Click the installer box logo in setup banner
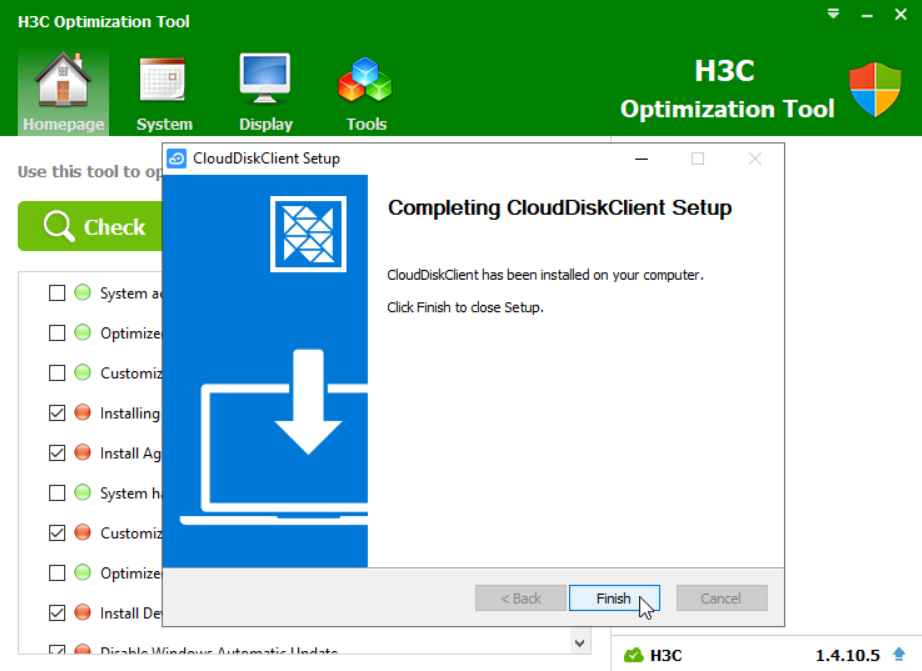Viewport: 922px width, 671px height. pyautogui.click(x=308, y=234)
